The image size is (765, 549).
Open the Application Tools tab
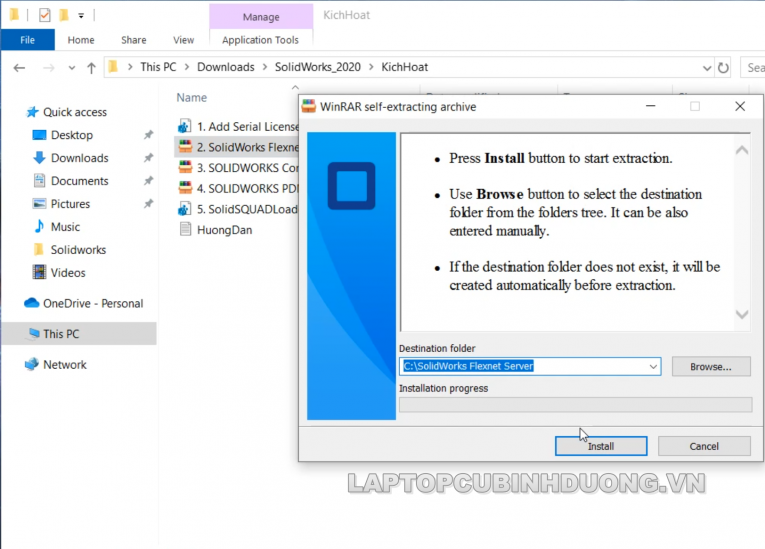260,40
